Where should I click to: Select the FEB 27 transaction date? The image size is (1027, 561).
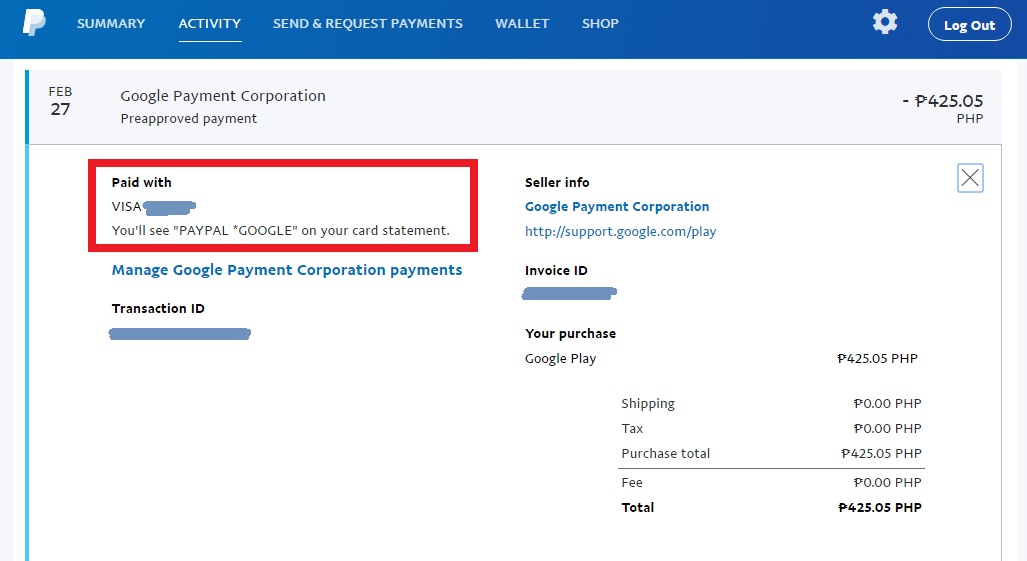pos(60,101)
